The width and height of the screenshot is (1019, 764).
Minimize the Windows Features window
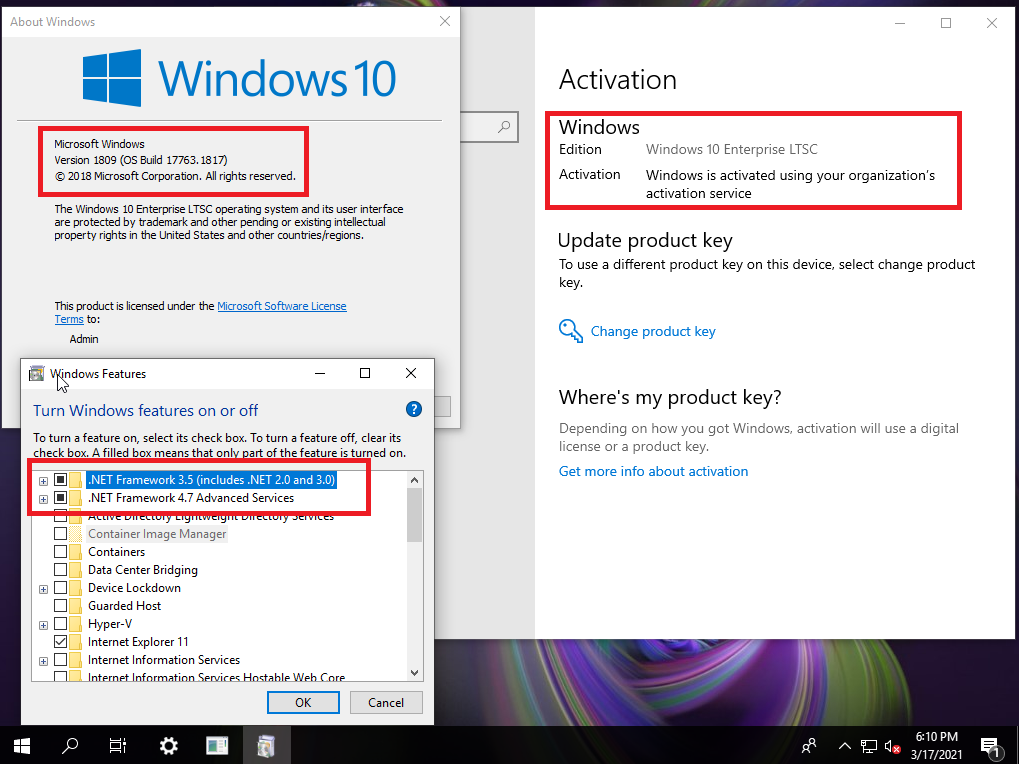tap(320, 373)
